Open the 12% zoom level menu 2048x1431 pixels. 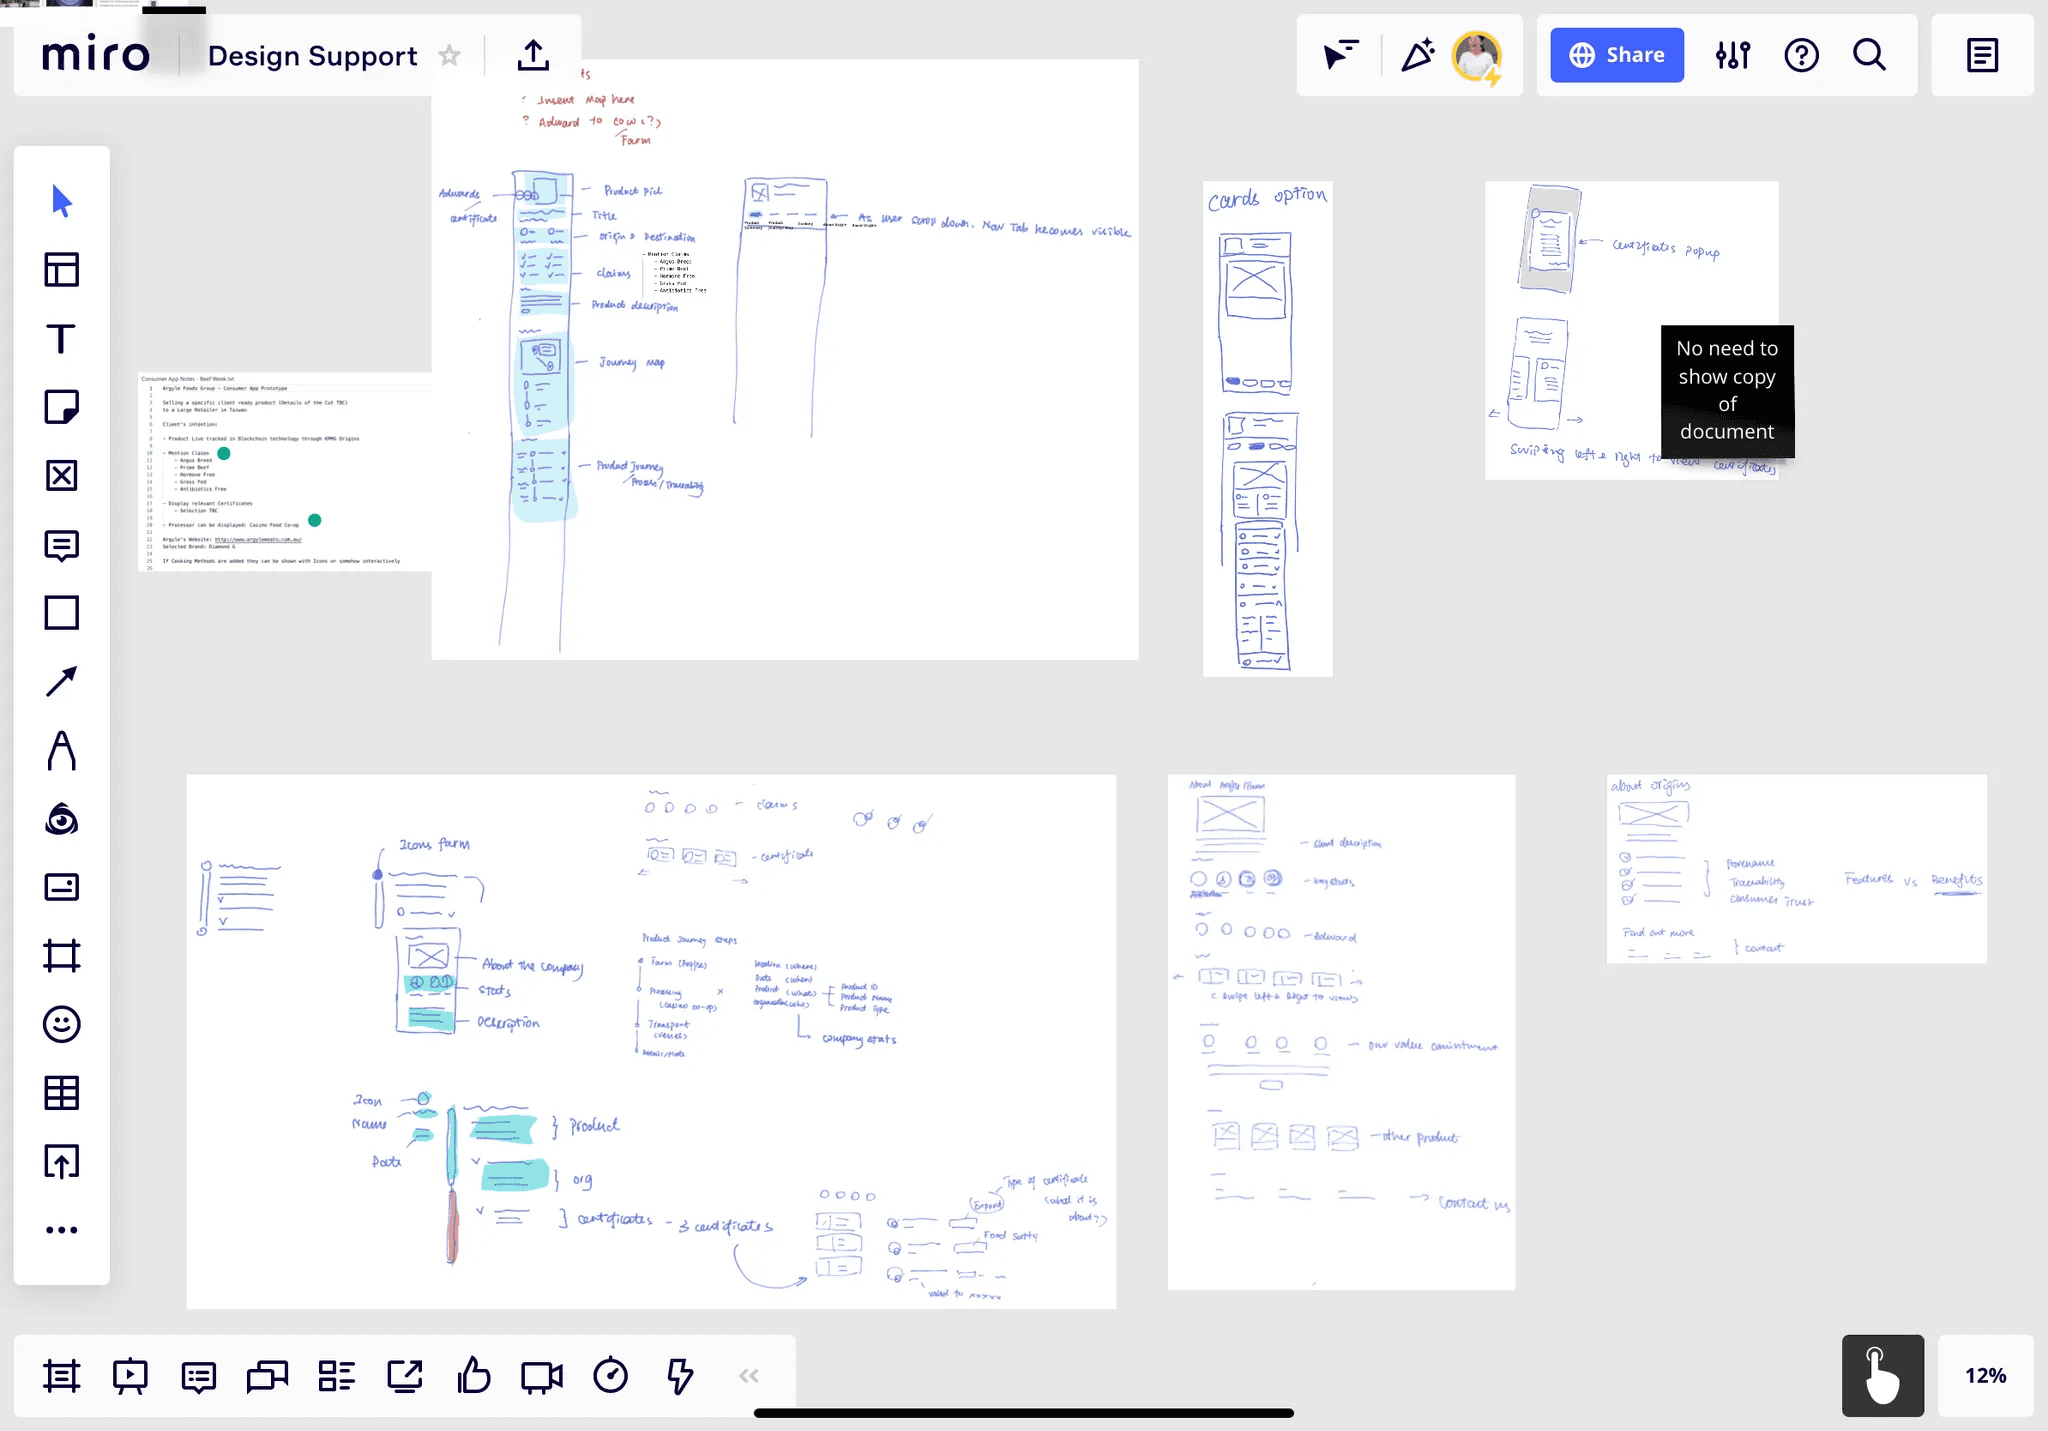pyautogui.click(x=1985, y=1375)
